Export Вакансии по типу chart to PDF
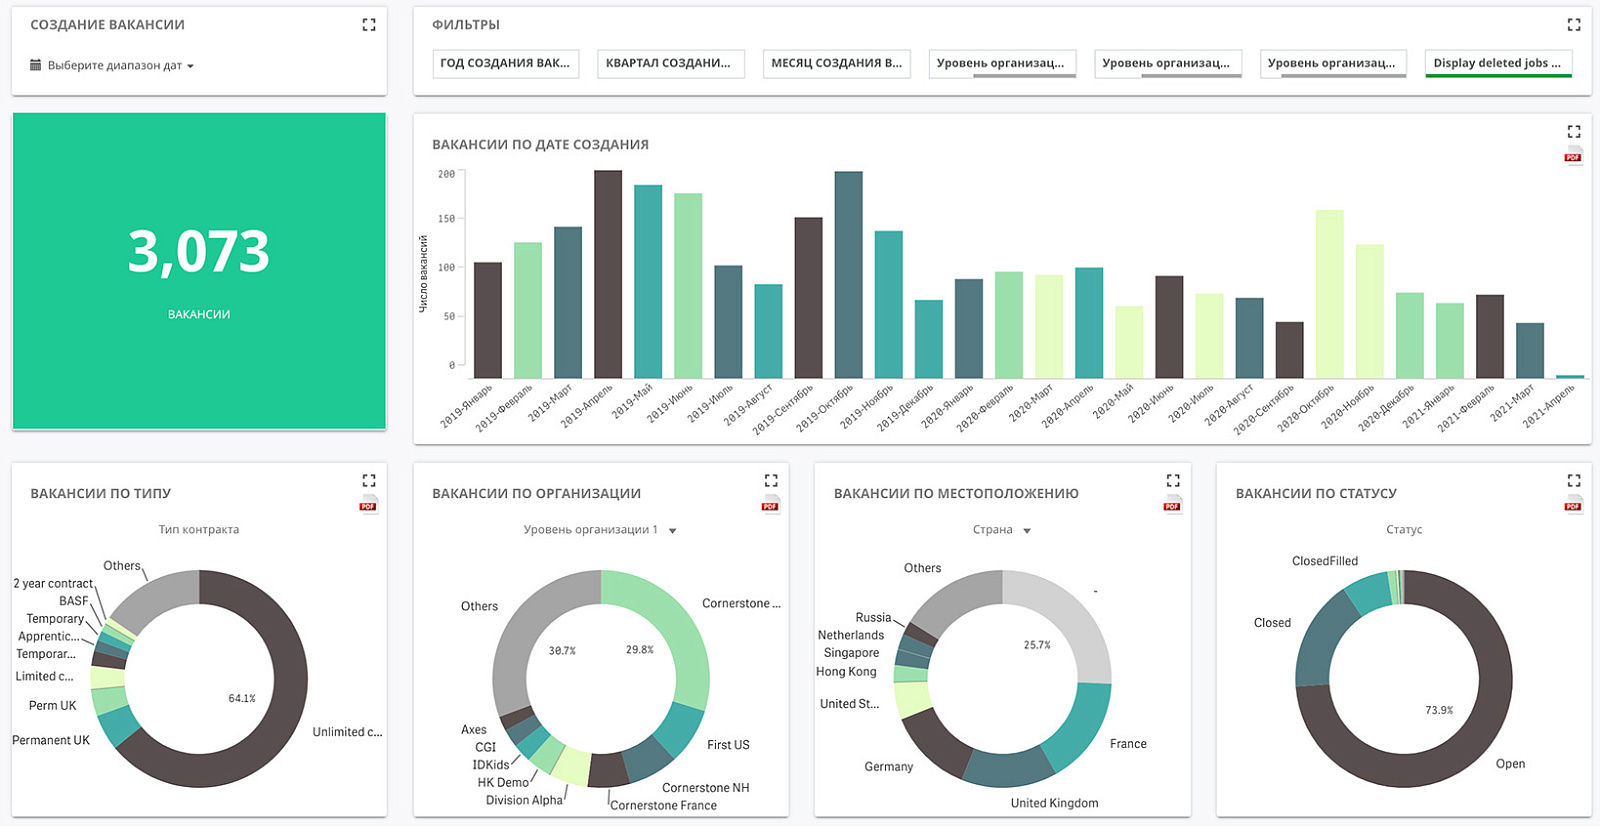 (368, 504)
